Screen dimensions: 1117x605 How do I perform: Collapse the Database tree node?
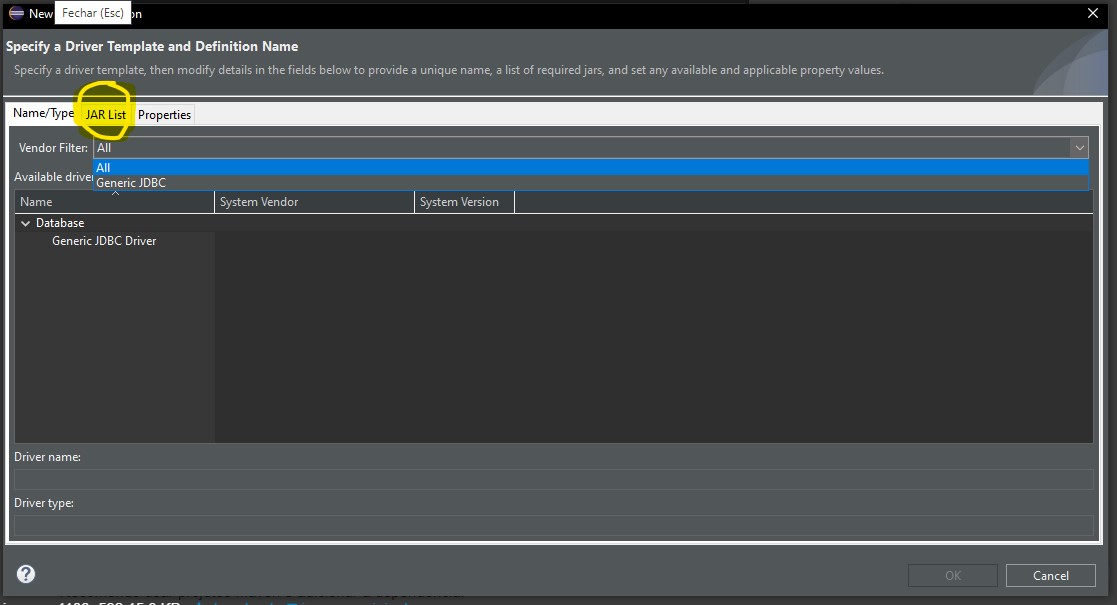pos(26,223)
